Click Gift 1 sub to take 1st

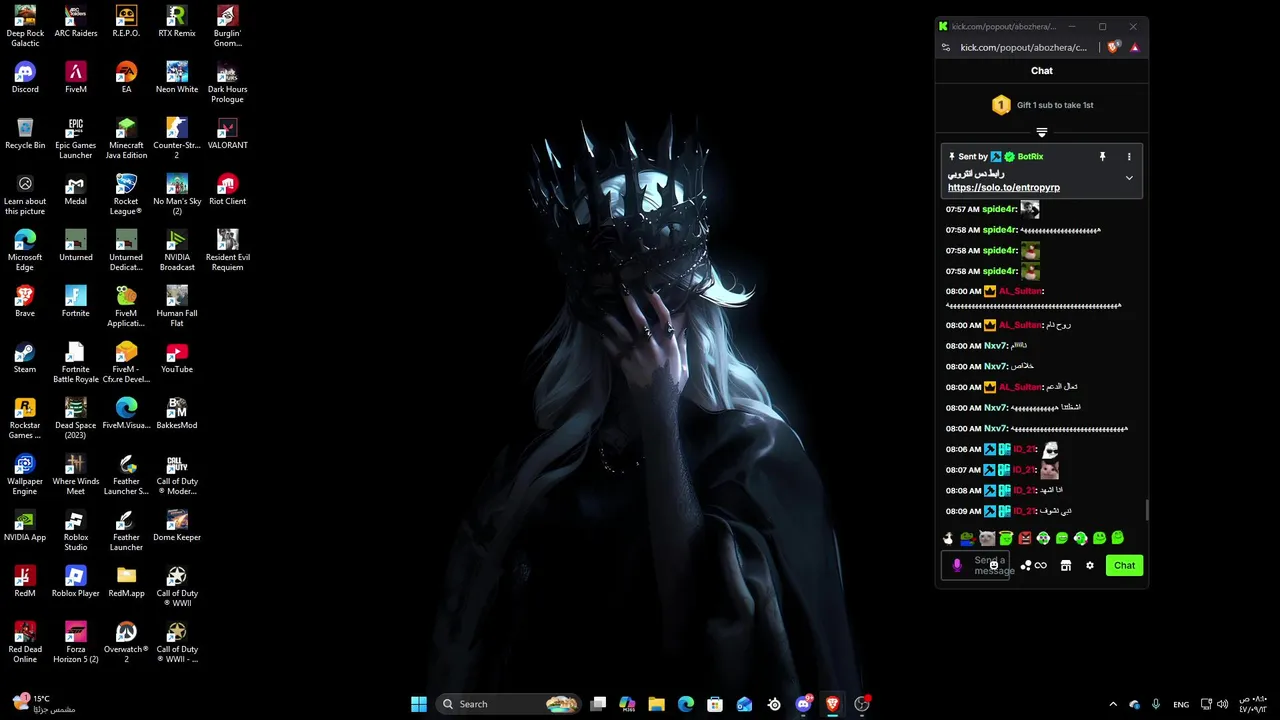pos(1055,105)
